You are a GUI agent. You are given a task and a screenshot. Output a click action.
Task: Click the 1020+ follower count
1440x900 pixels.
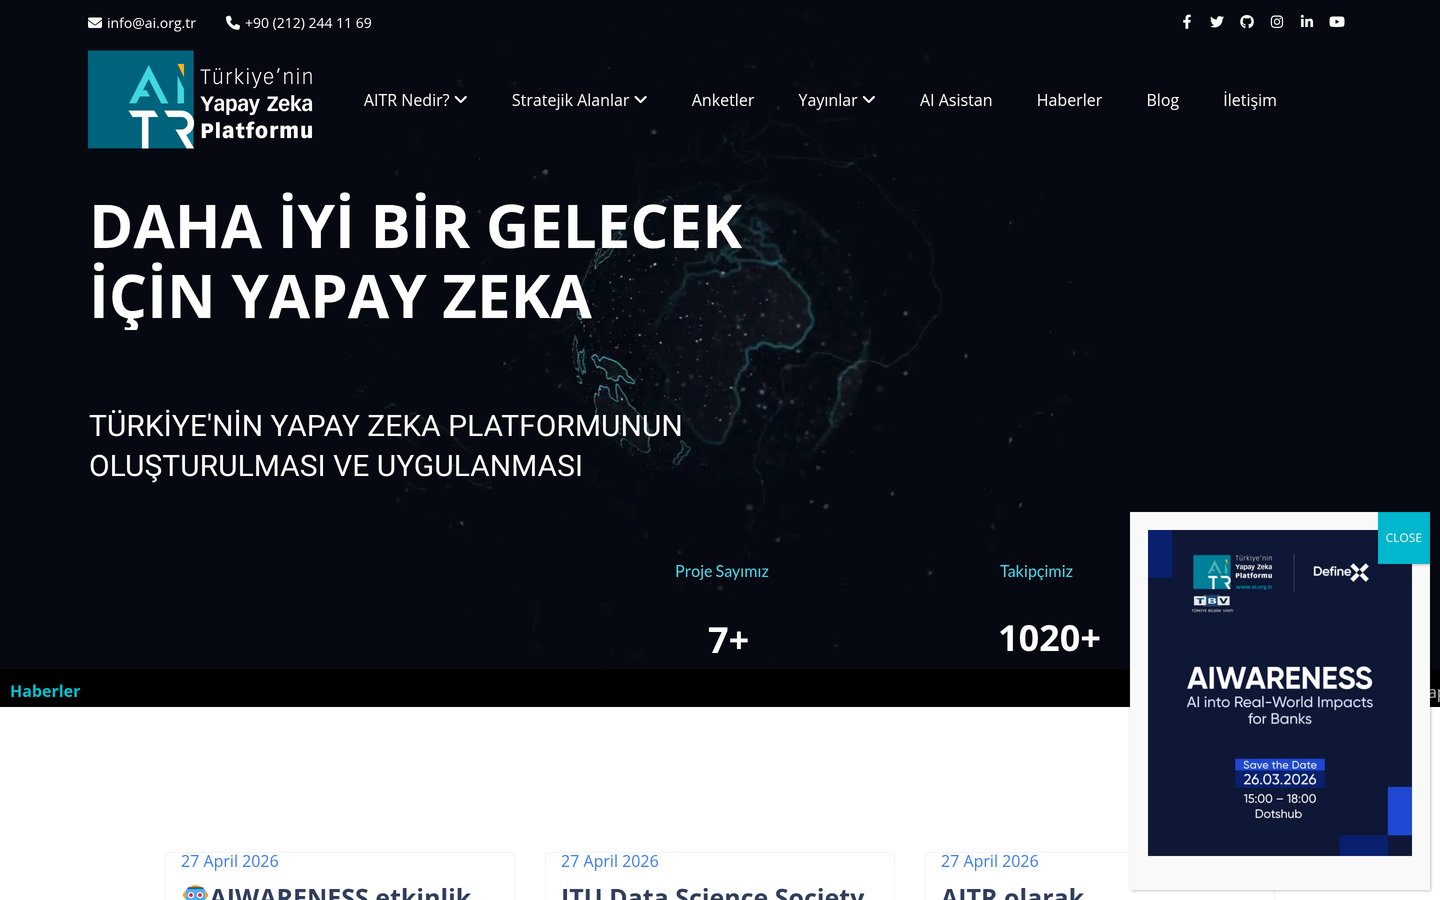click(x=1049, y=638)
